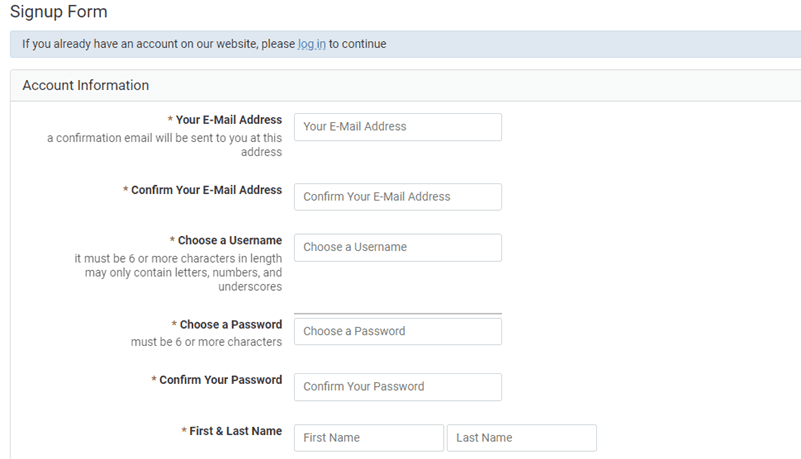801x459 pixels.
Task: Focus the Confirm Your Password text box
Action: tap(397, 387)
